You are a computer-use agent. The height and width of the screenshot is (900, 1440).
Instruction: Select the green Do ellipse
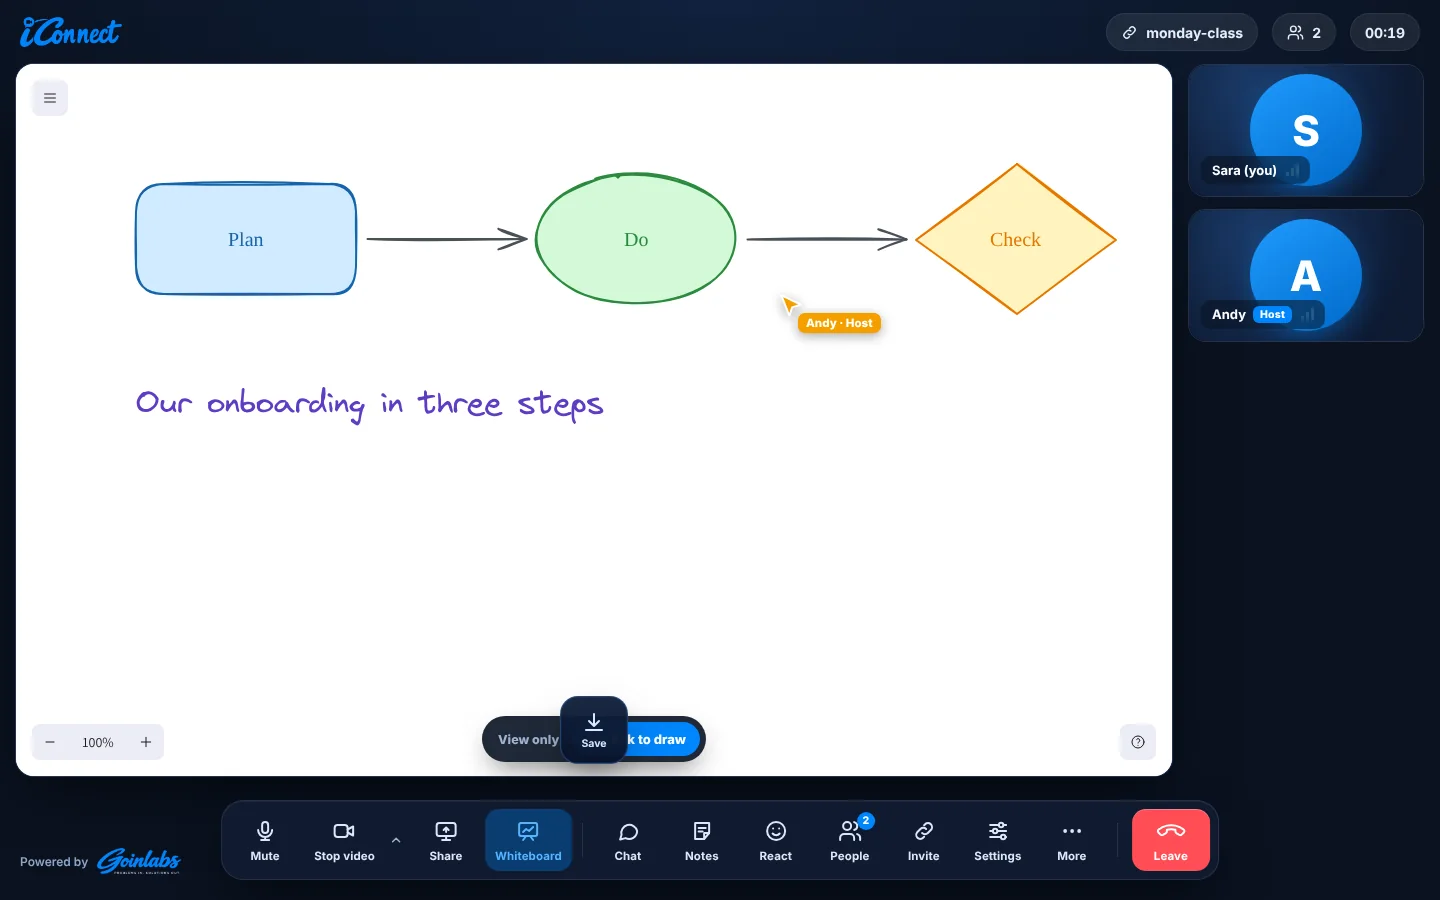click(x=636, y=239)
